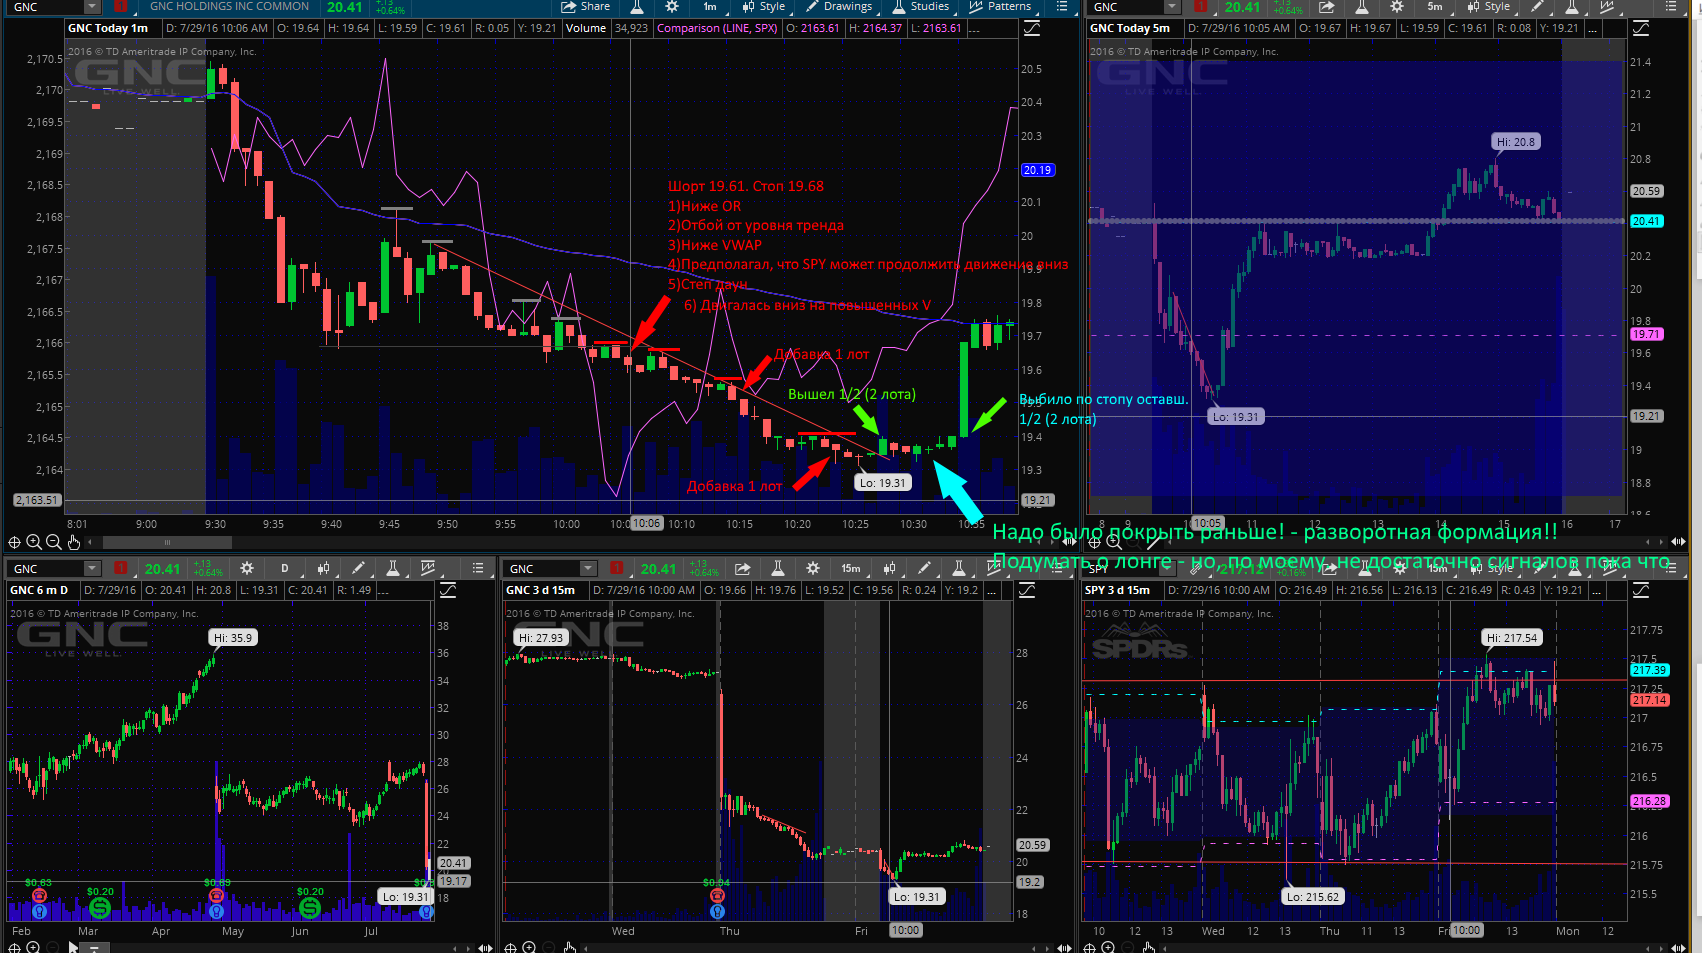1702x953 pixels.
Task: Expand the ellipsis in GNC Today 1m header
Action: coord(975,28)
